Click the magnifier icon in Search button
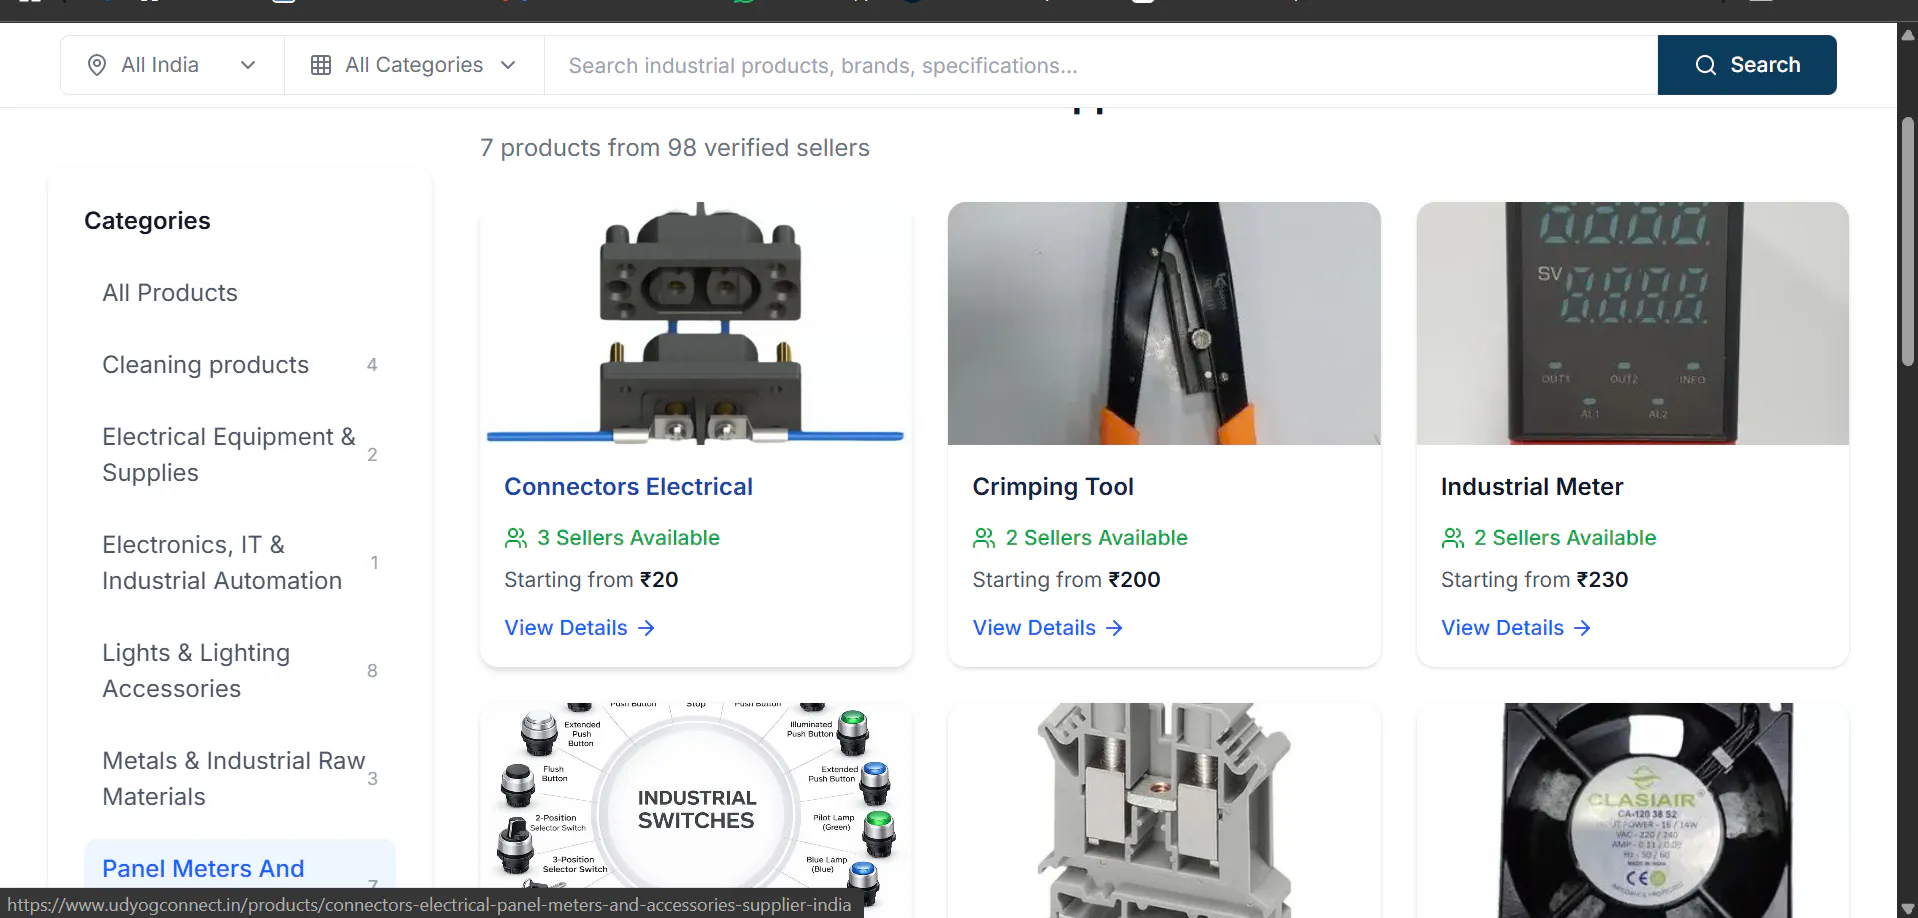Viewport: 1918px width, 918px height. click(1706, 65)
